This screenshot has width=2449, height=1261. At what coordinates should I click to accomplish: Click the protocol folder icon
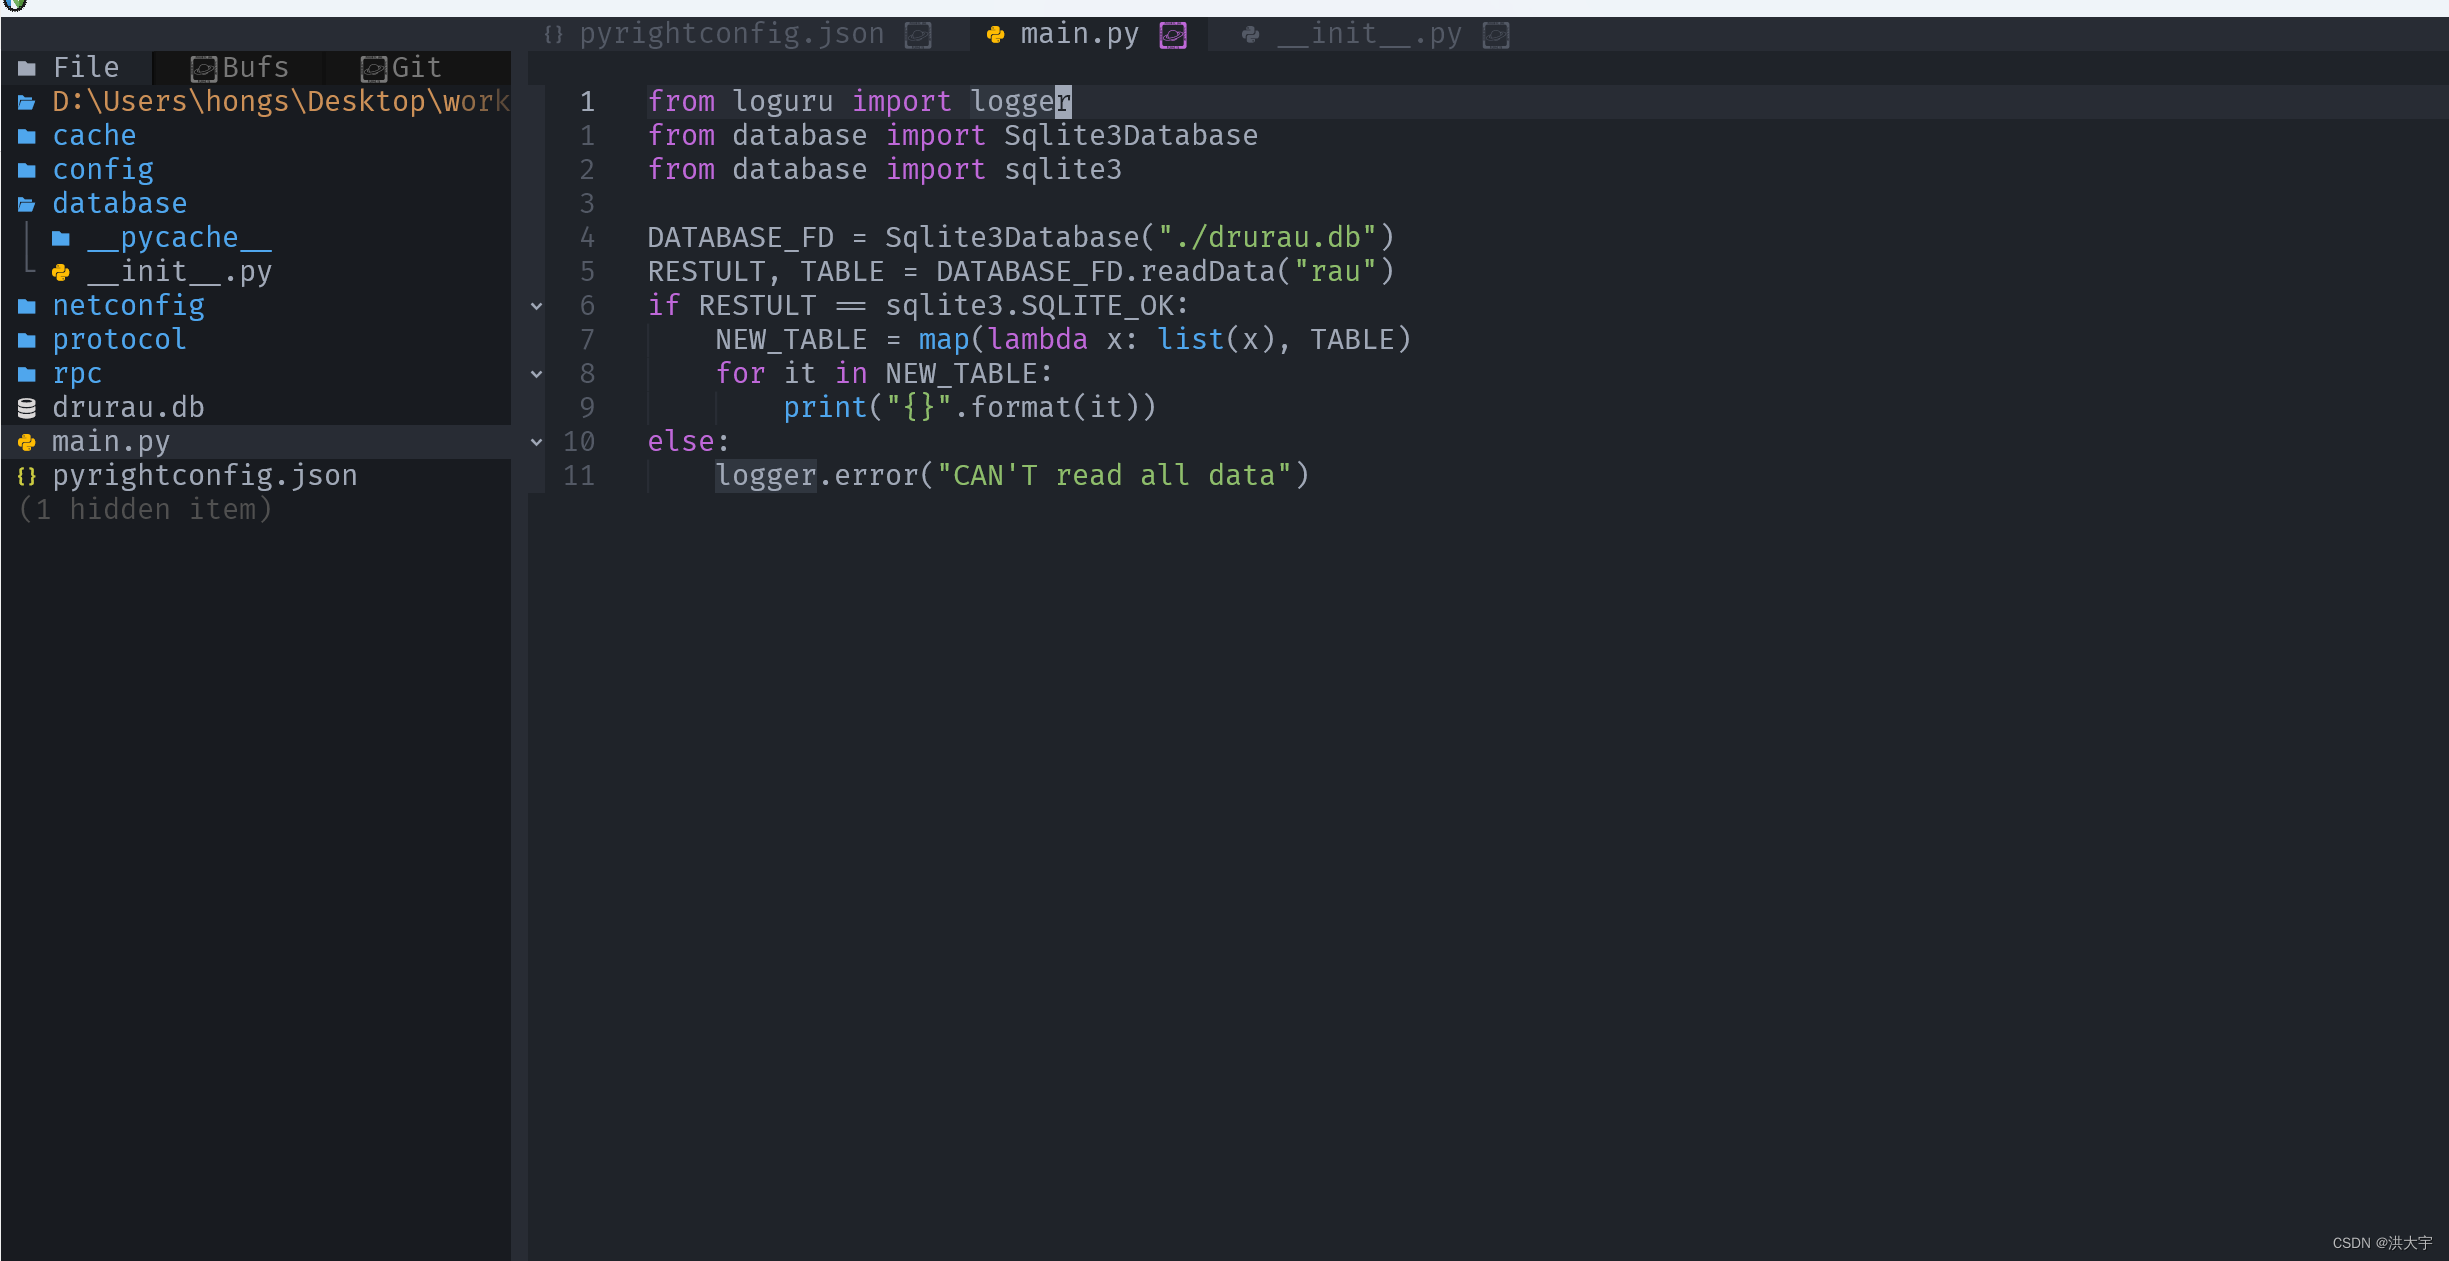click(27, 340)
